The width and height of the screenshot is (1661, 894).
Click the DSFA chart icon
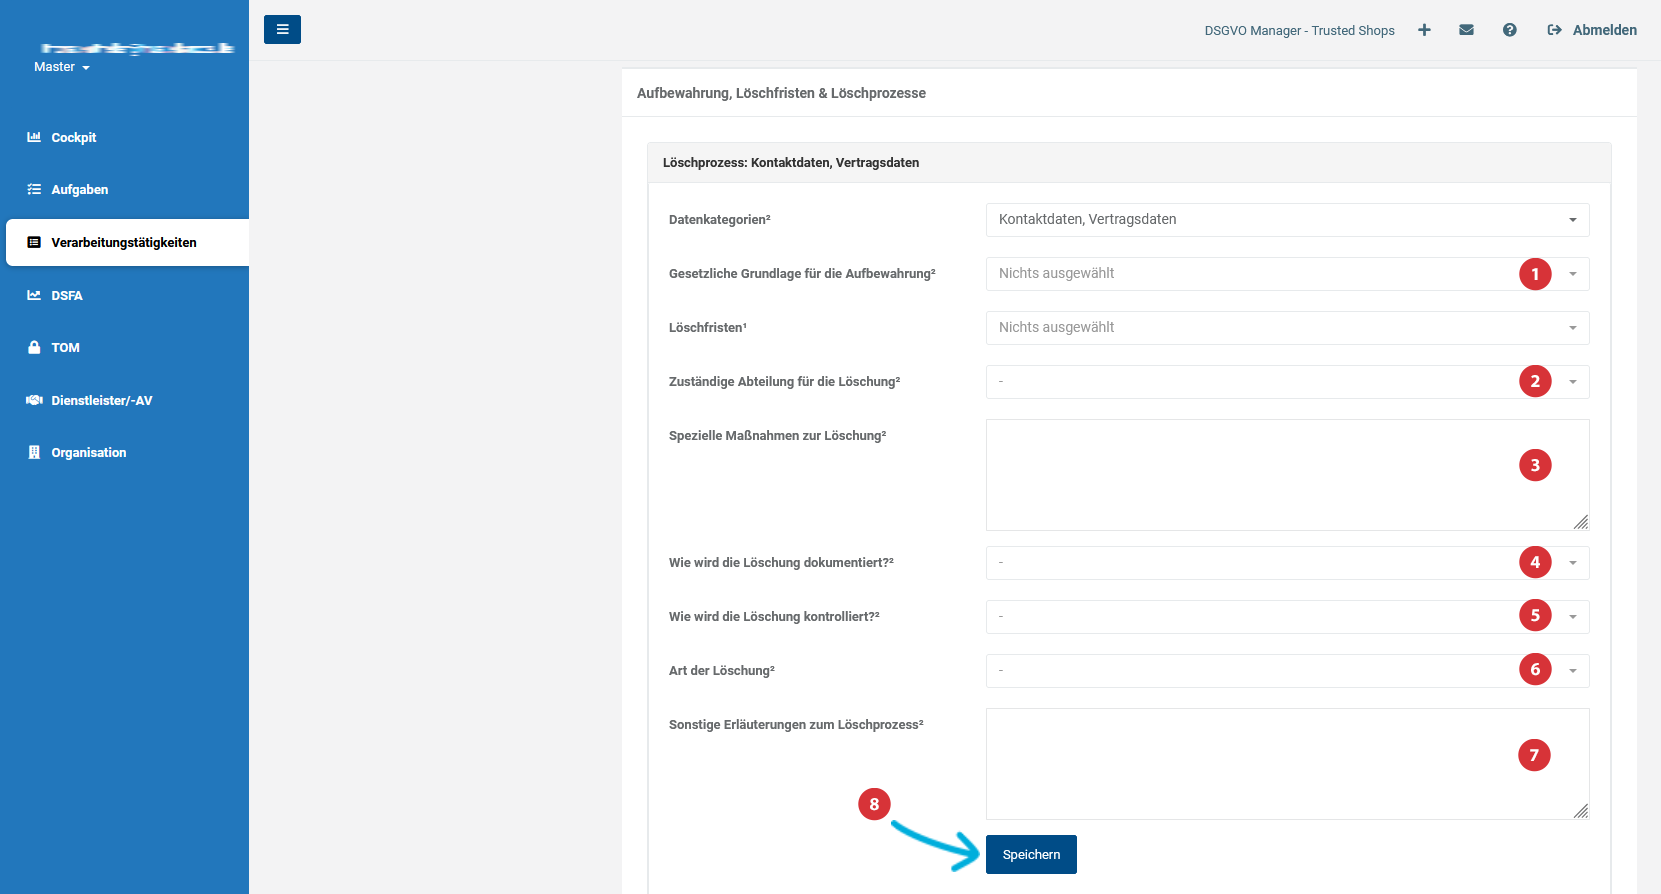click(x=34, y=295)
